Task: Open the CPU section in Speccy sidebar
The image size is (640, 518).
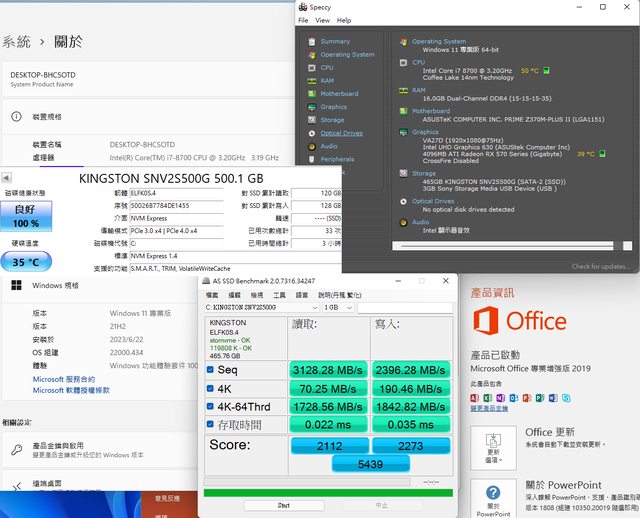Action: [x=326, y=68]
